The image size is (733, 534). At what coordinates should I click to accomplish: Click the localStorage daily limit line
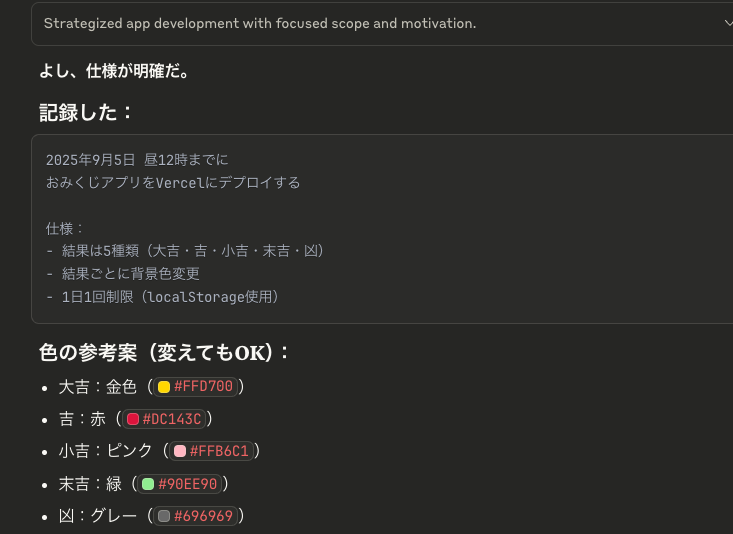pos(162,297)
